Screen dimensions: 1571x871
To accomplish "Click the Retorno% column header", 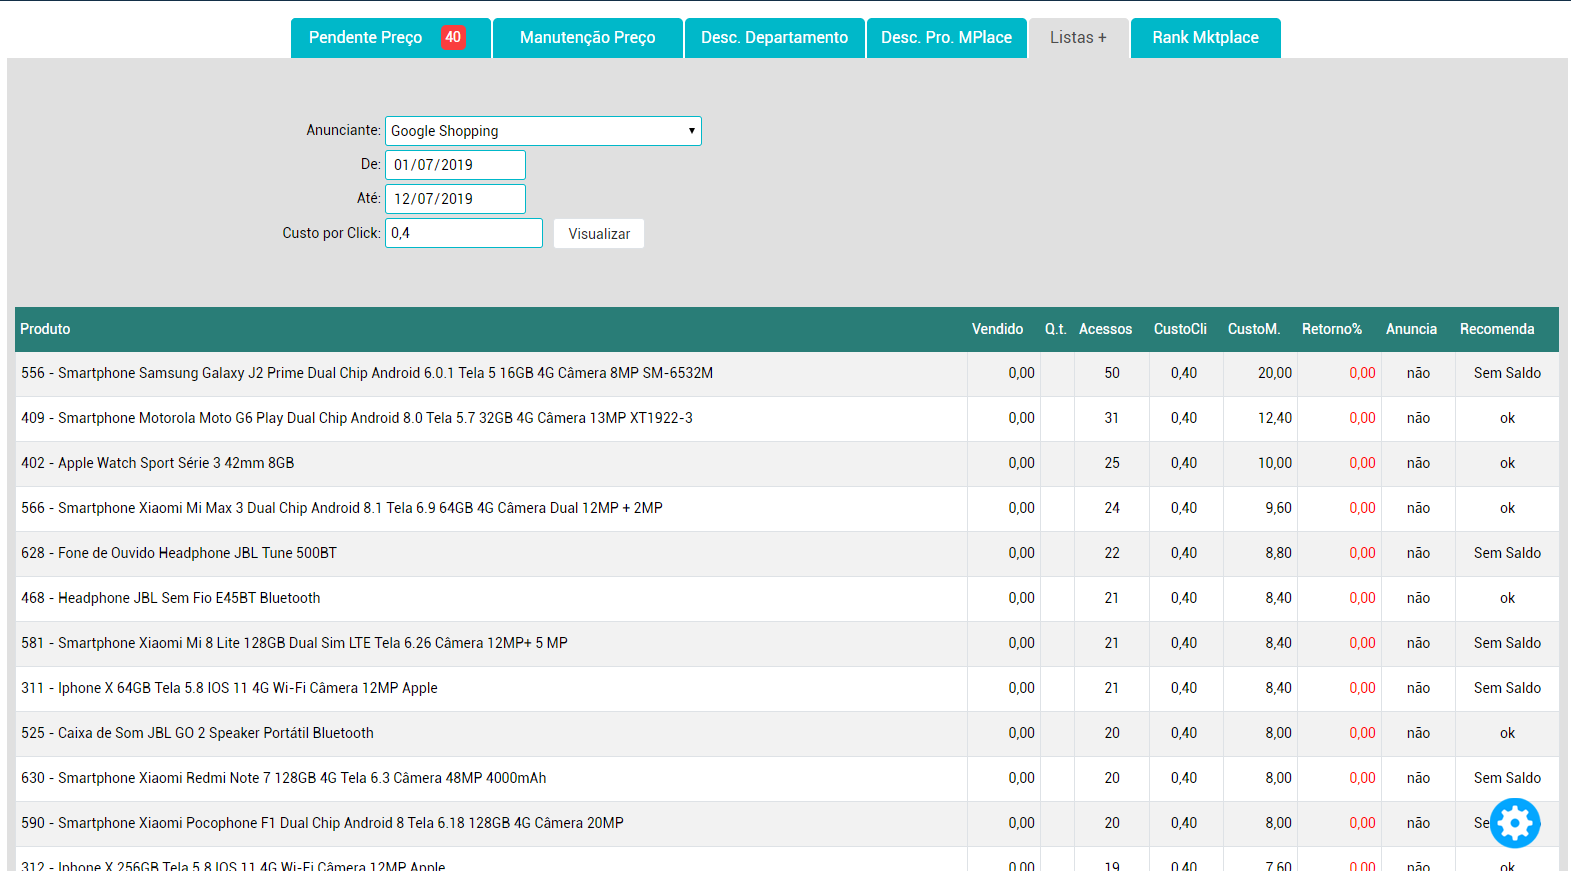I will click(x=1332, y=329).
